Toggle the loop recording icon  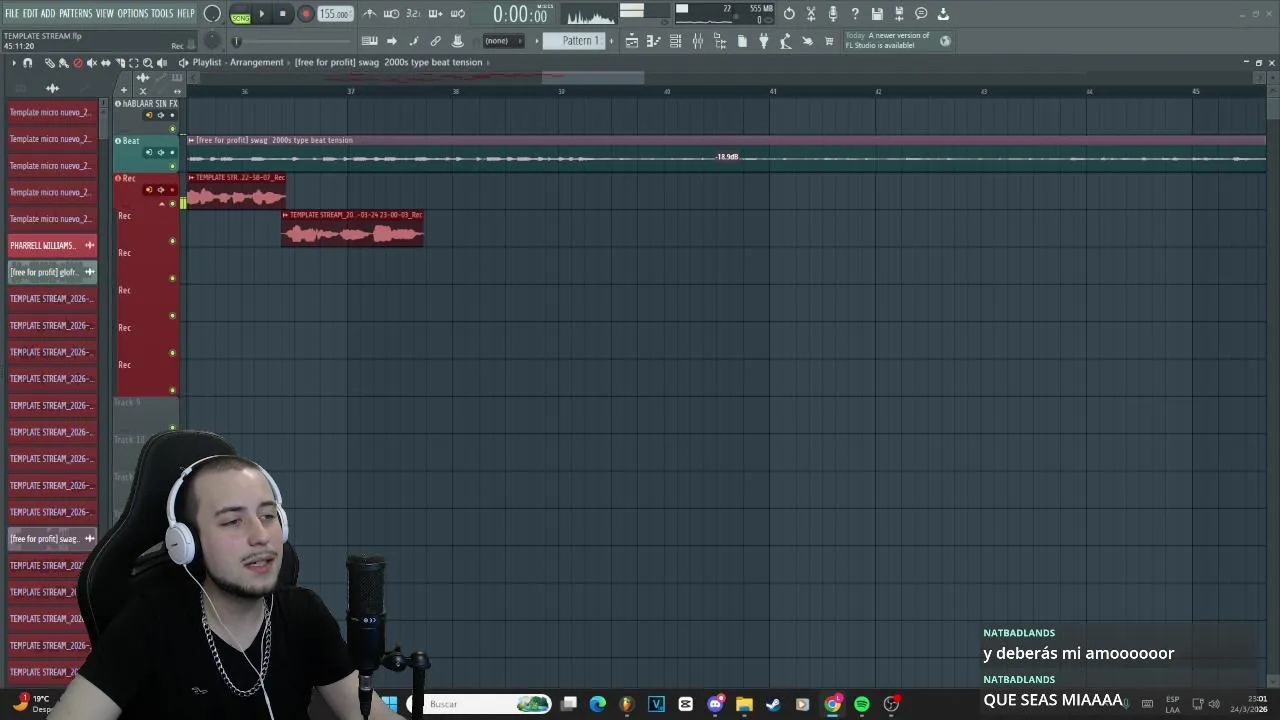click(x=457, y=14)
